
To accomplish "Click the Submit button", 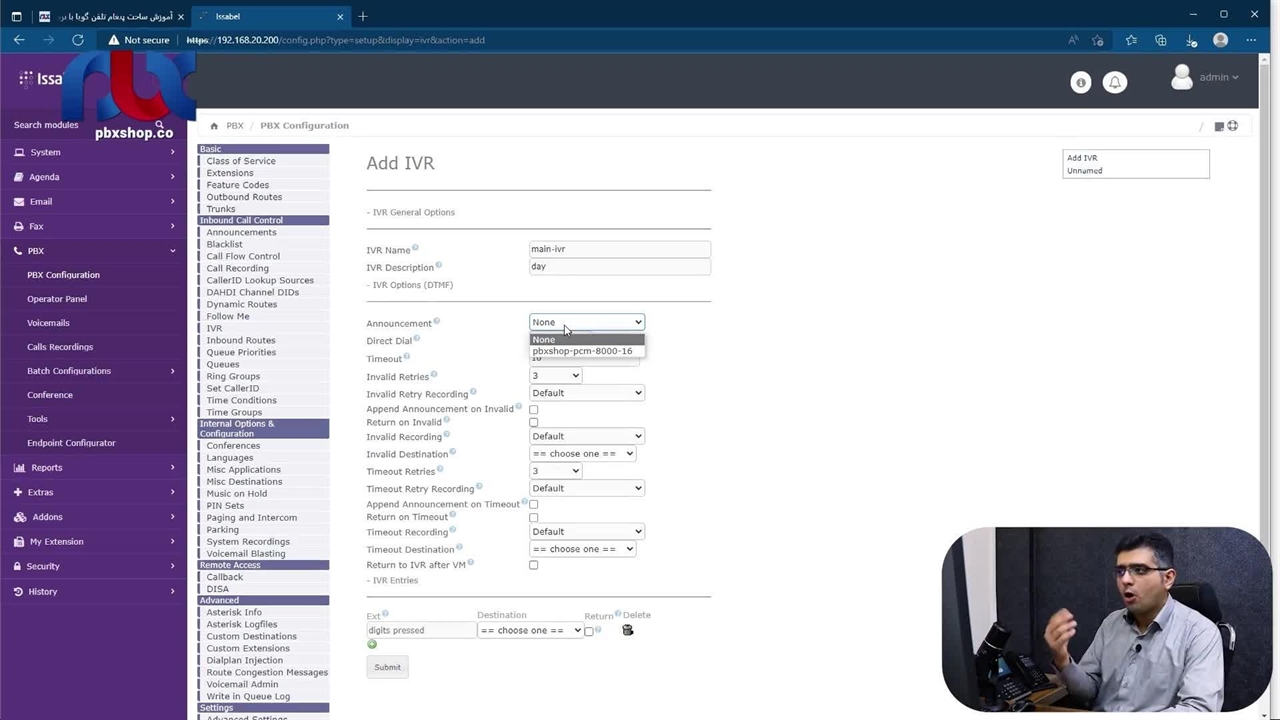I will pos(387,667).
